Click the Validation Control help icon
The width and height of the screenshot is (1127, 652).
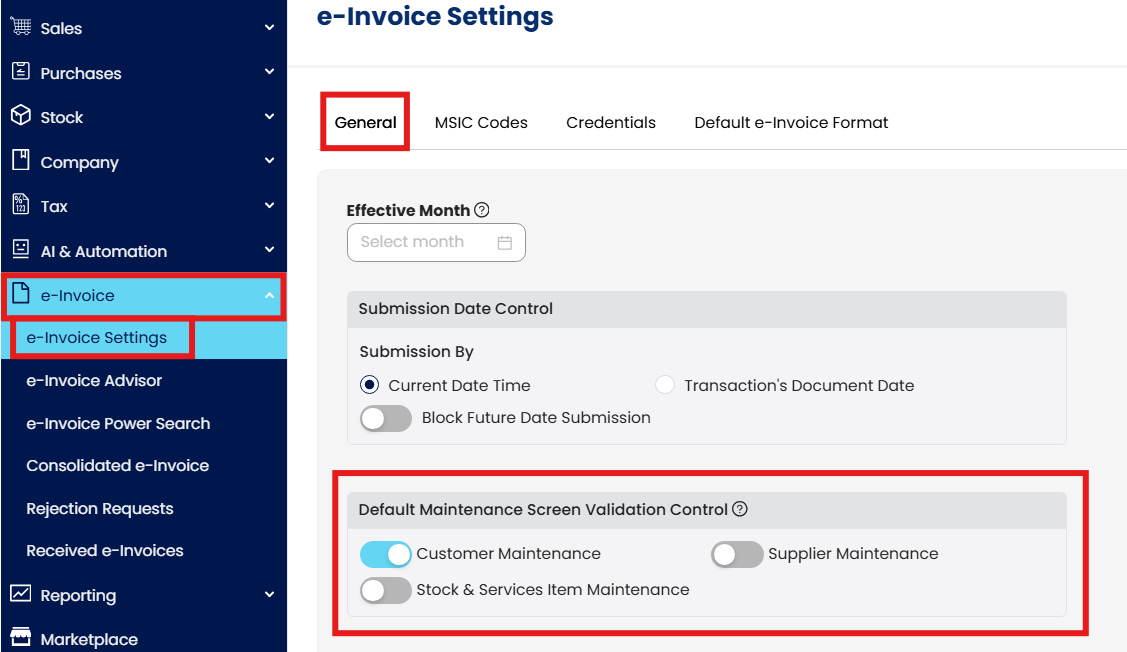coord(740,509)
